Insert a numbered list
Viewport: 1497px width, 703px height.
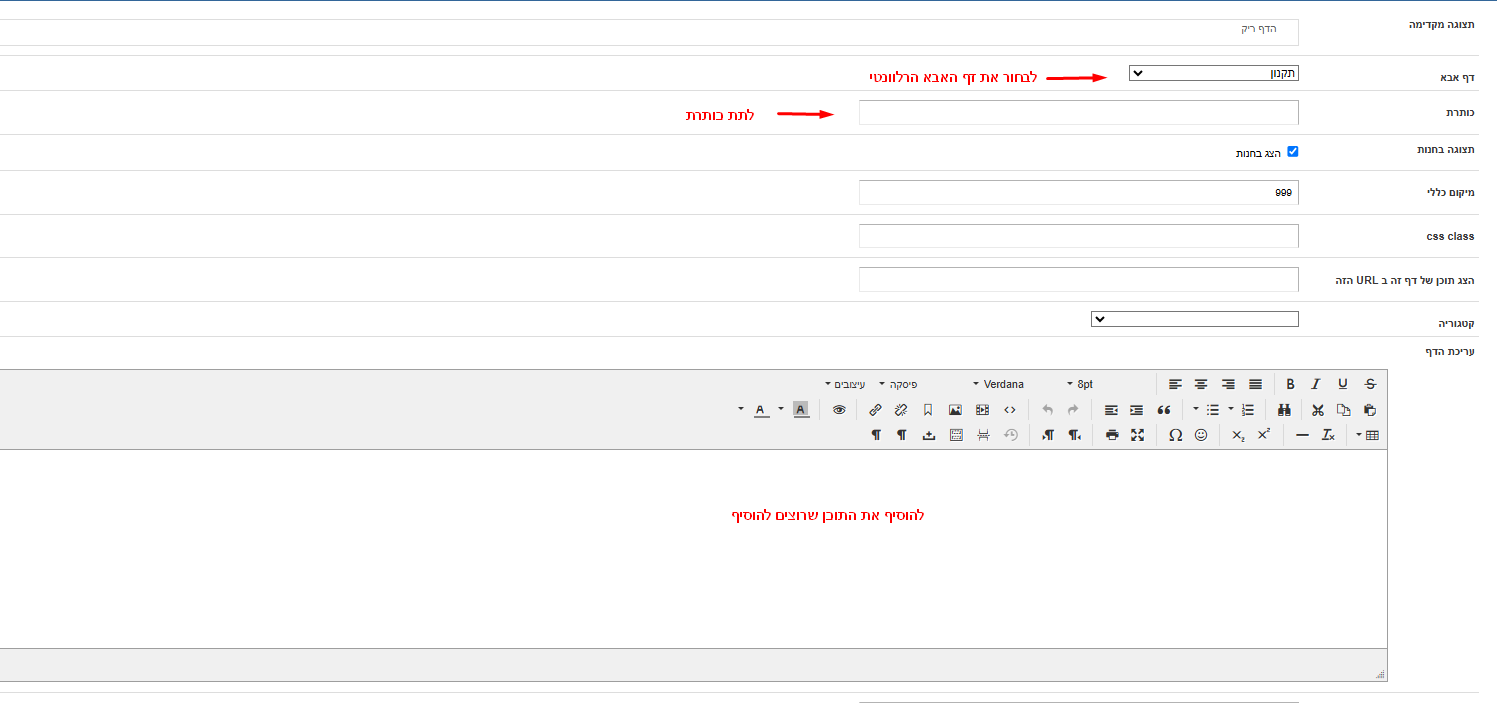(x=1248, y=410)
